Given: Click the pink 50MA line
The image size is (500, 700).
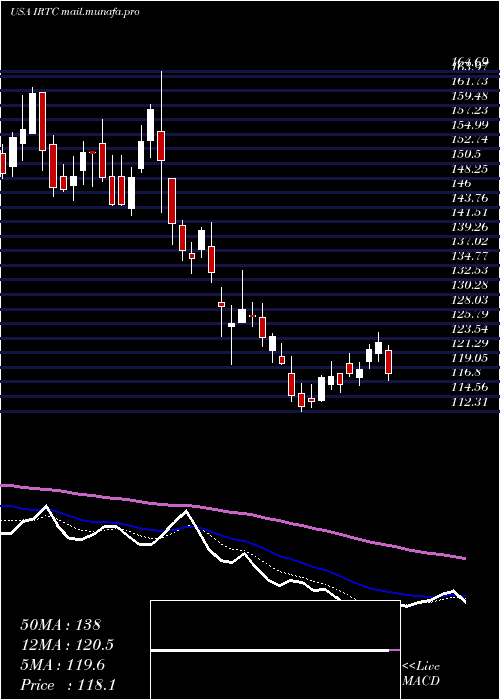Looking at the screenshot, I should point(232,512).
